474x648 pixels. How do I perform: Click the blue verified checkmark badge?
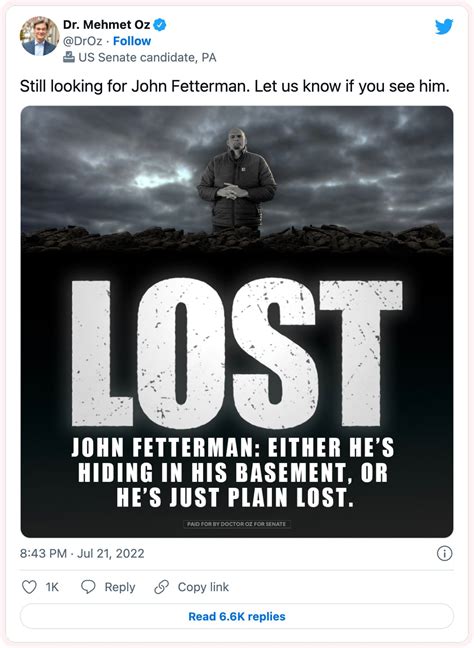click(160, 25)
